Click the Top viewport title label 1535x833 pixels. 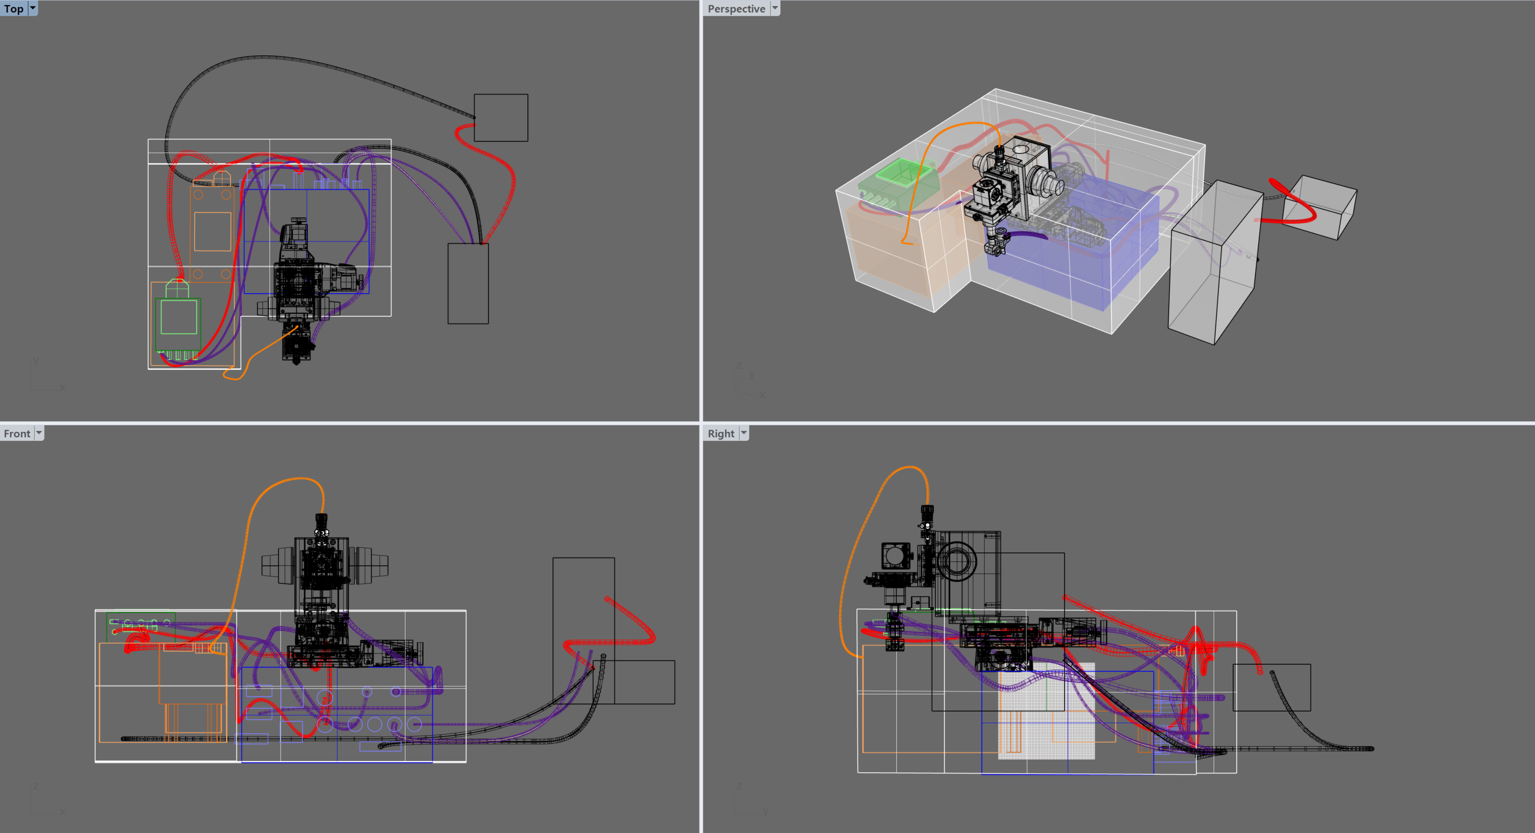pos(14,8)
